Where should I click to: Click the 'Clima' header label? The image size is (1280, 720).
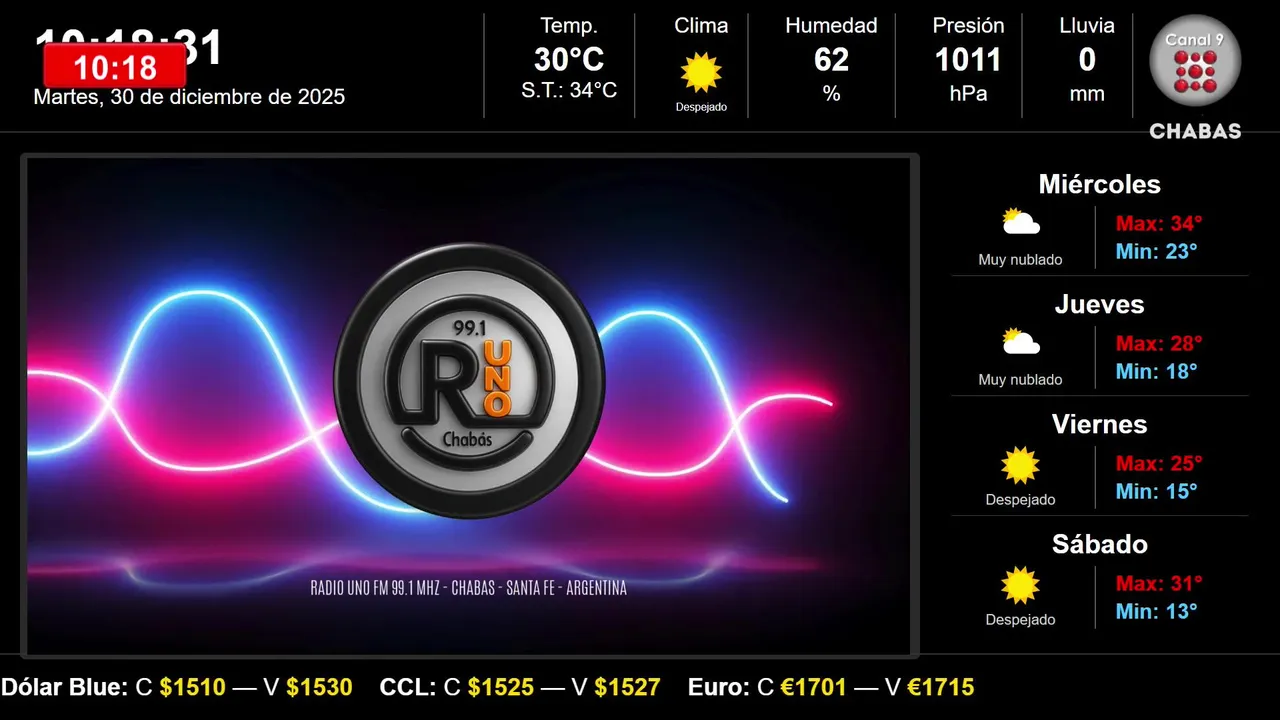coord(701,26)
